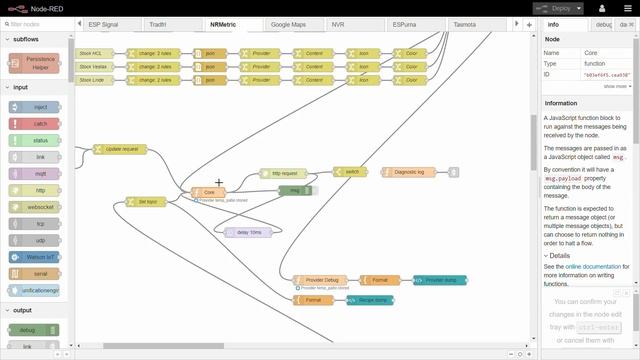
Task: Select the delay 10ms node
Action: pyautogui.click(x=248, y=233)
